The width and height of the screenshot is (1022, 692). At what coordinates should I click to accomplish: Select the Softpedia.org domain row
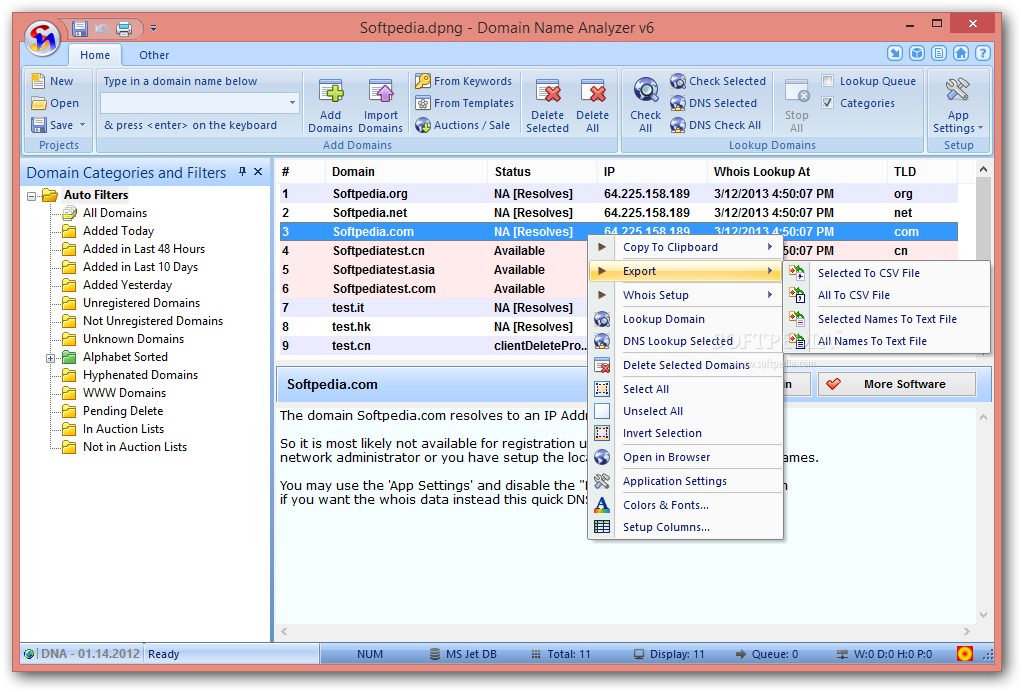tap(619, 194)
